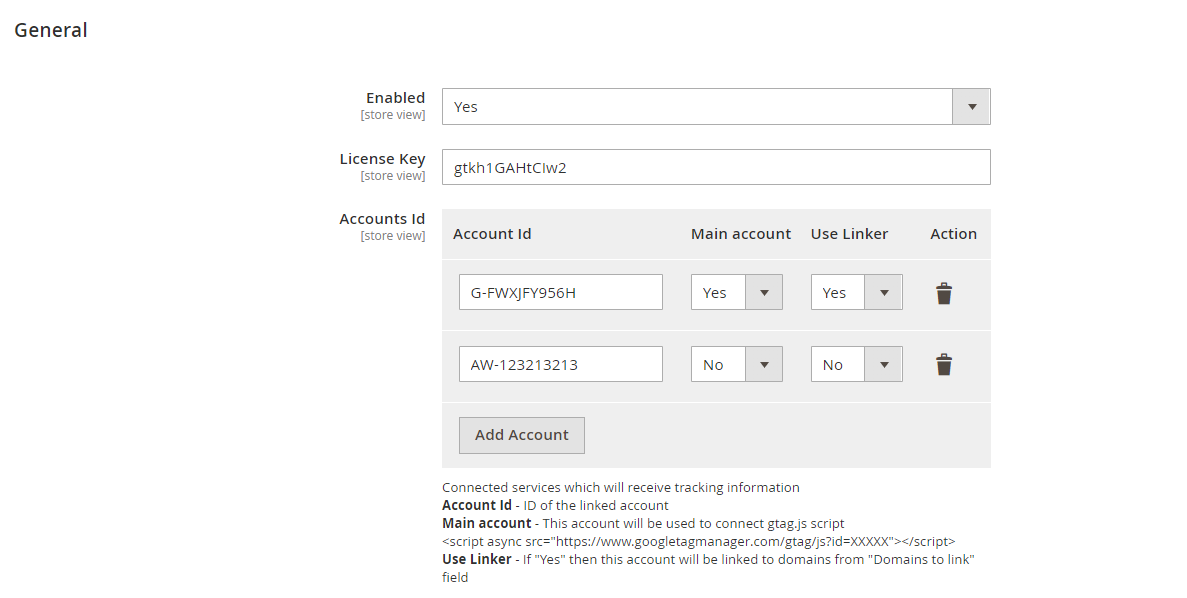Click the Enabled field label
The width and height of the screenshot is (1187, 598).
(x=395, y=98)
